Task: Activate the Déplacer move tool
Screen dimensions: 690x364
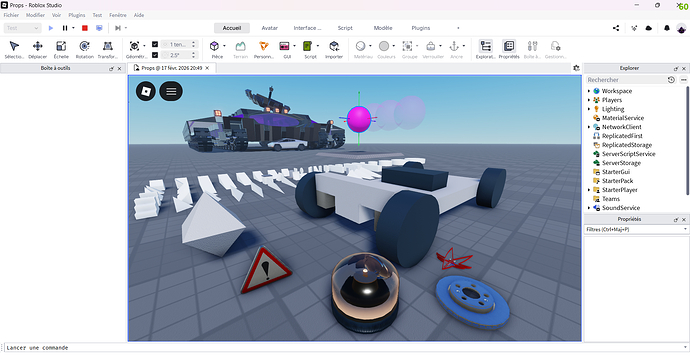Action: pos(37,49)
